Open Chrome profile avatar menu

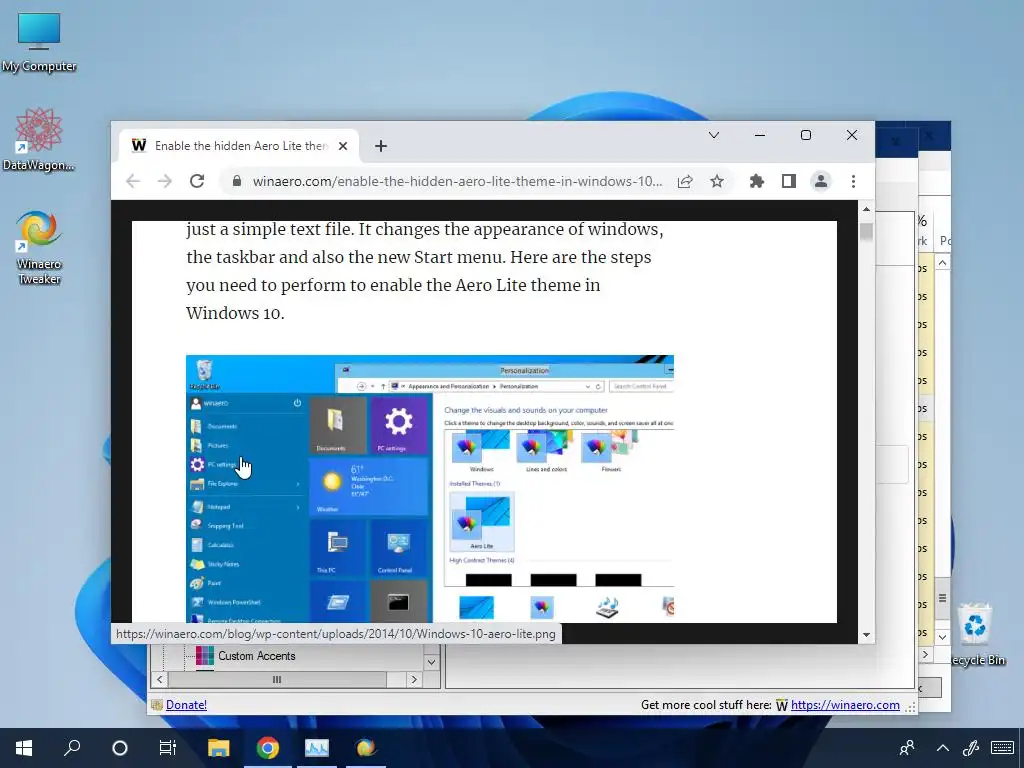pyautogui.click(x=820, y=182)
